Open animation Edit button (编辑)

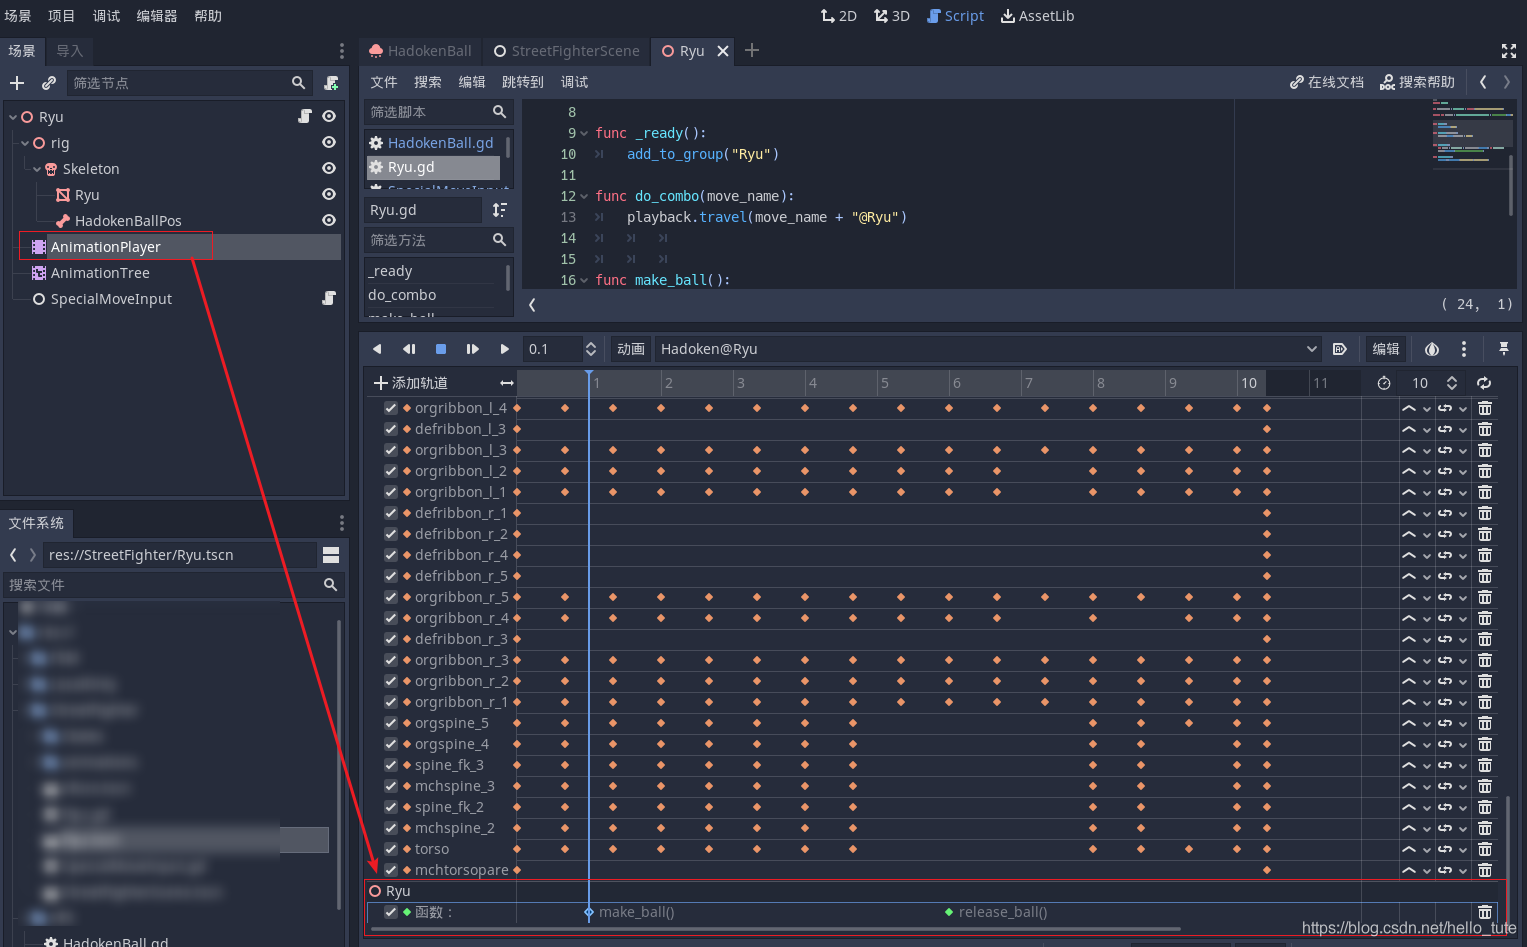pos(1386,349)
